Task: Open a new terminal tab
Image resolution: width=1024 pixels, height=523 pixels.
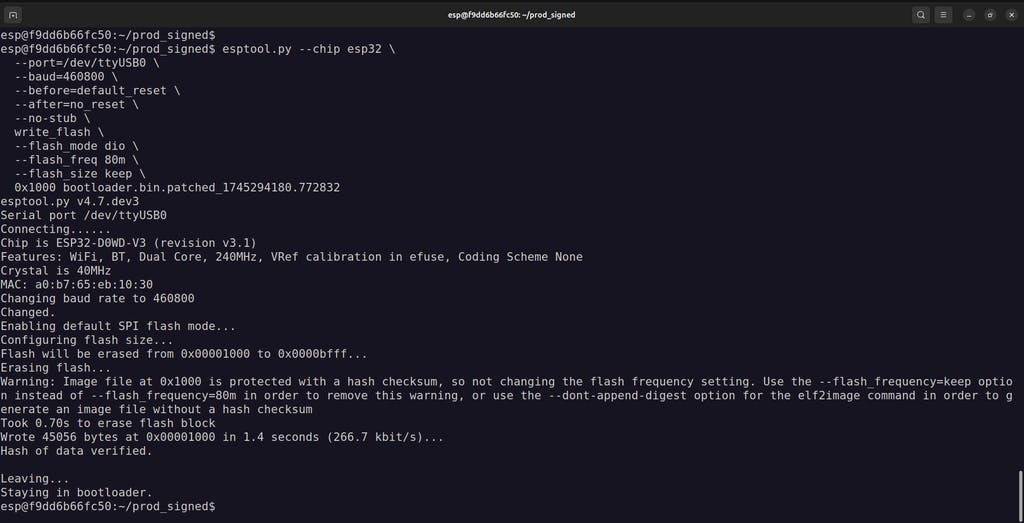Action: click(12, 15)
